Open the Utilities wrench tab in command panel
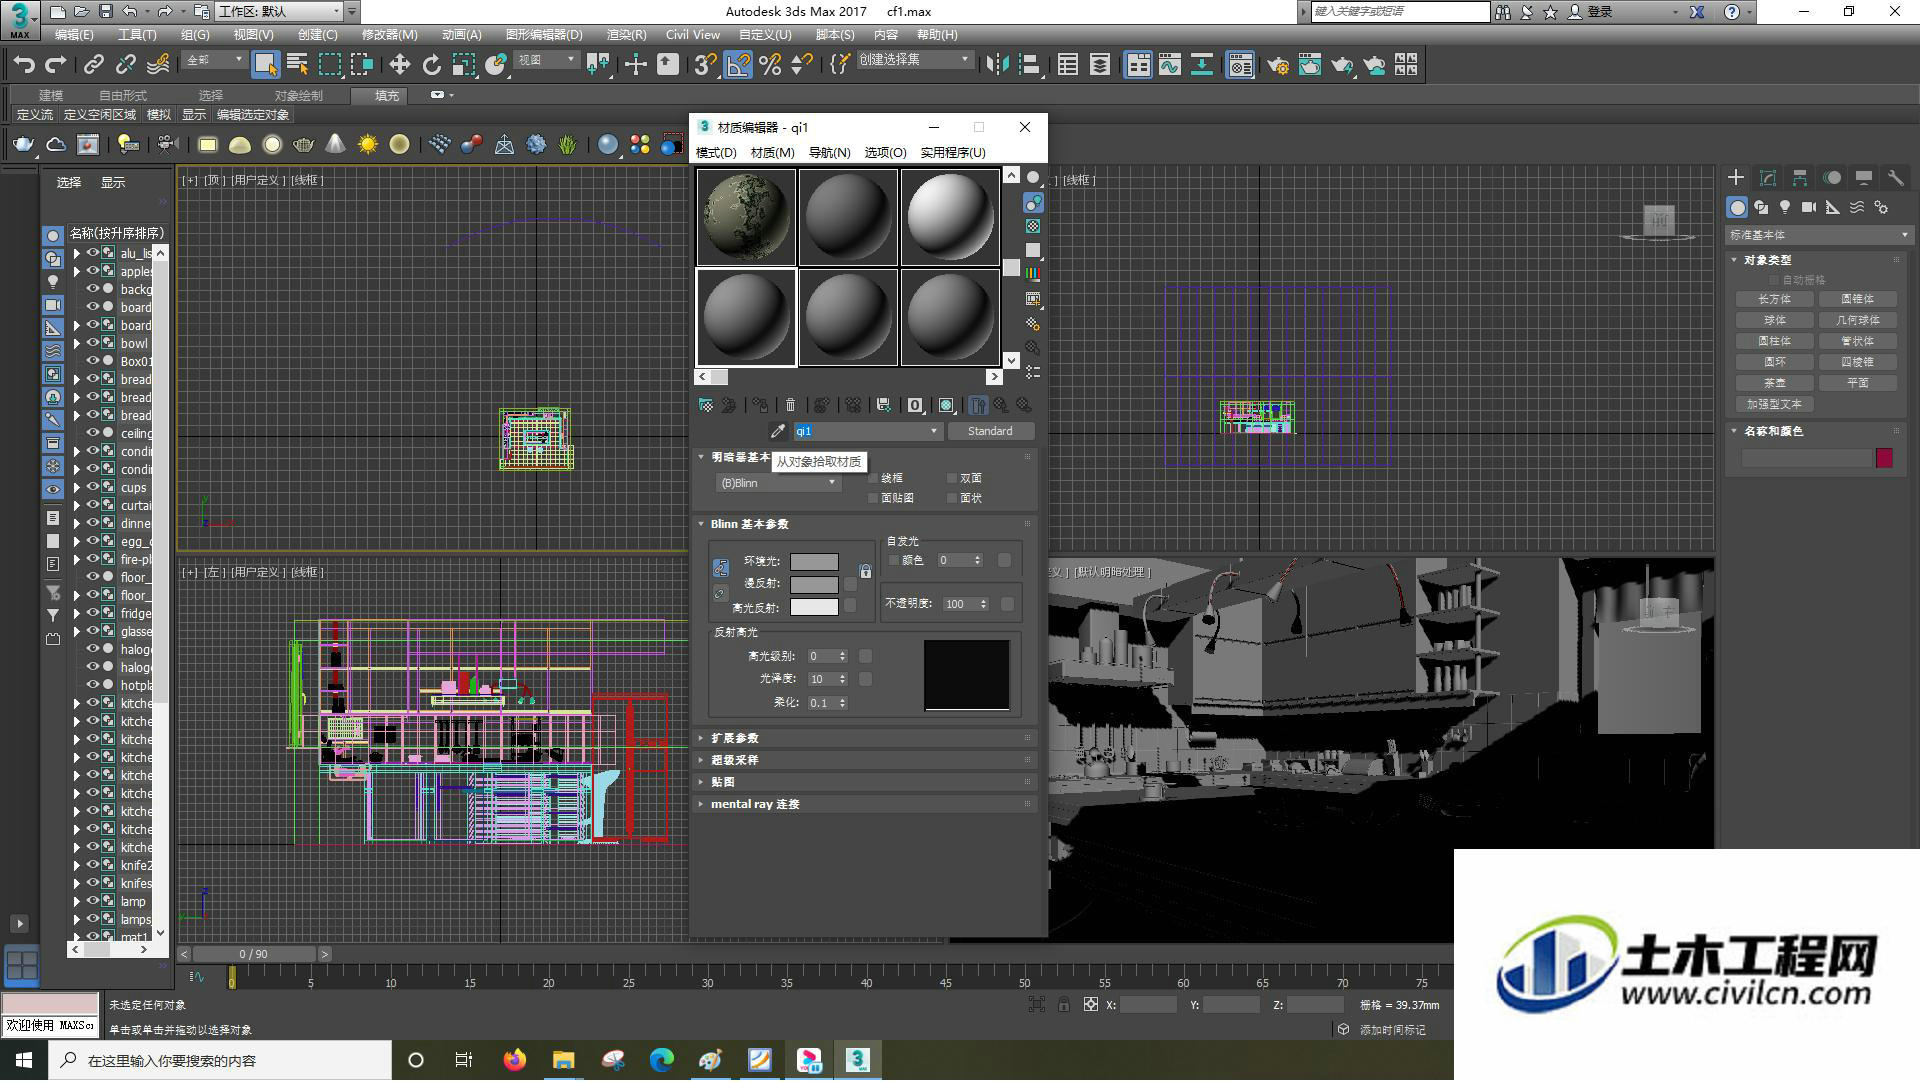Image resolution: width=1920 pixels, height=1082 pixels. tap(1895, 178)
